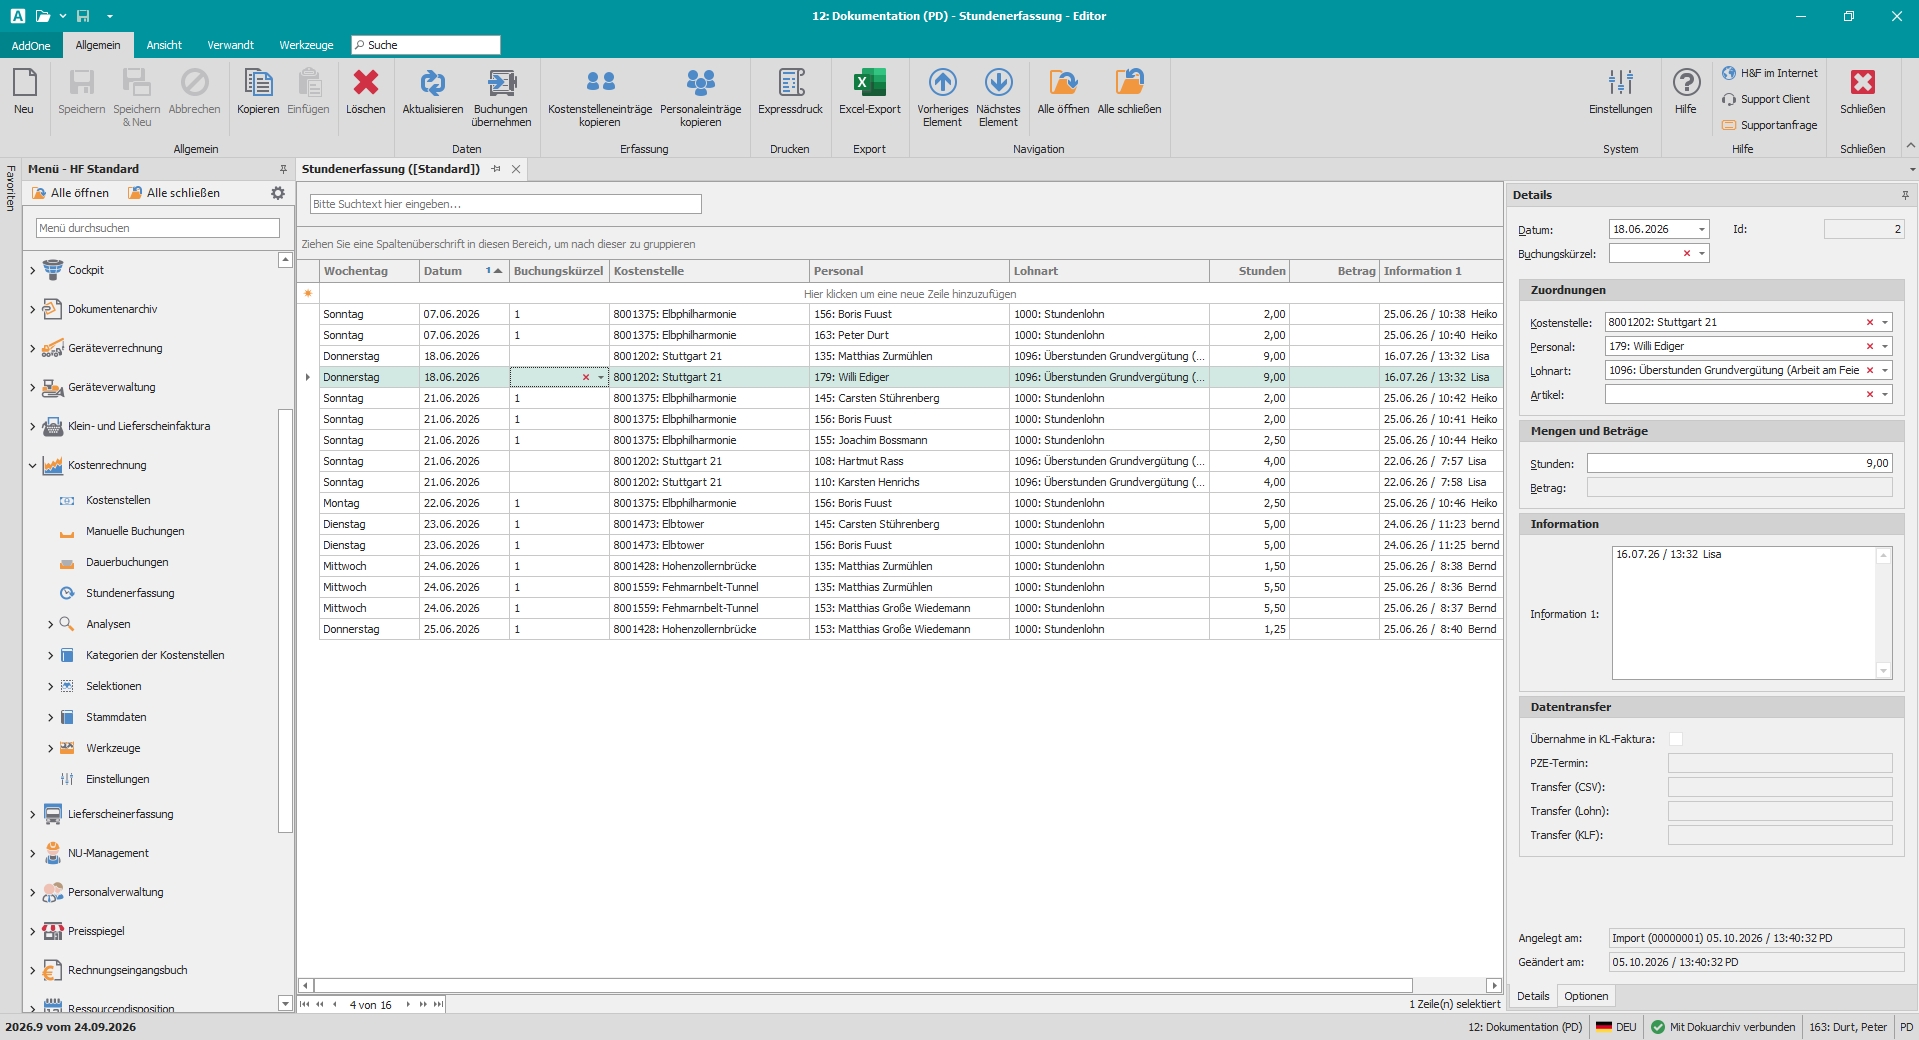The width and height of the screenshot is (1919, 1040).
Task: Click the Support Client link
Action: point(1766,99)
